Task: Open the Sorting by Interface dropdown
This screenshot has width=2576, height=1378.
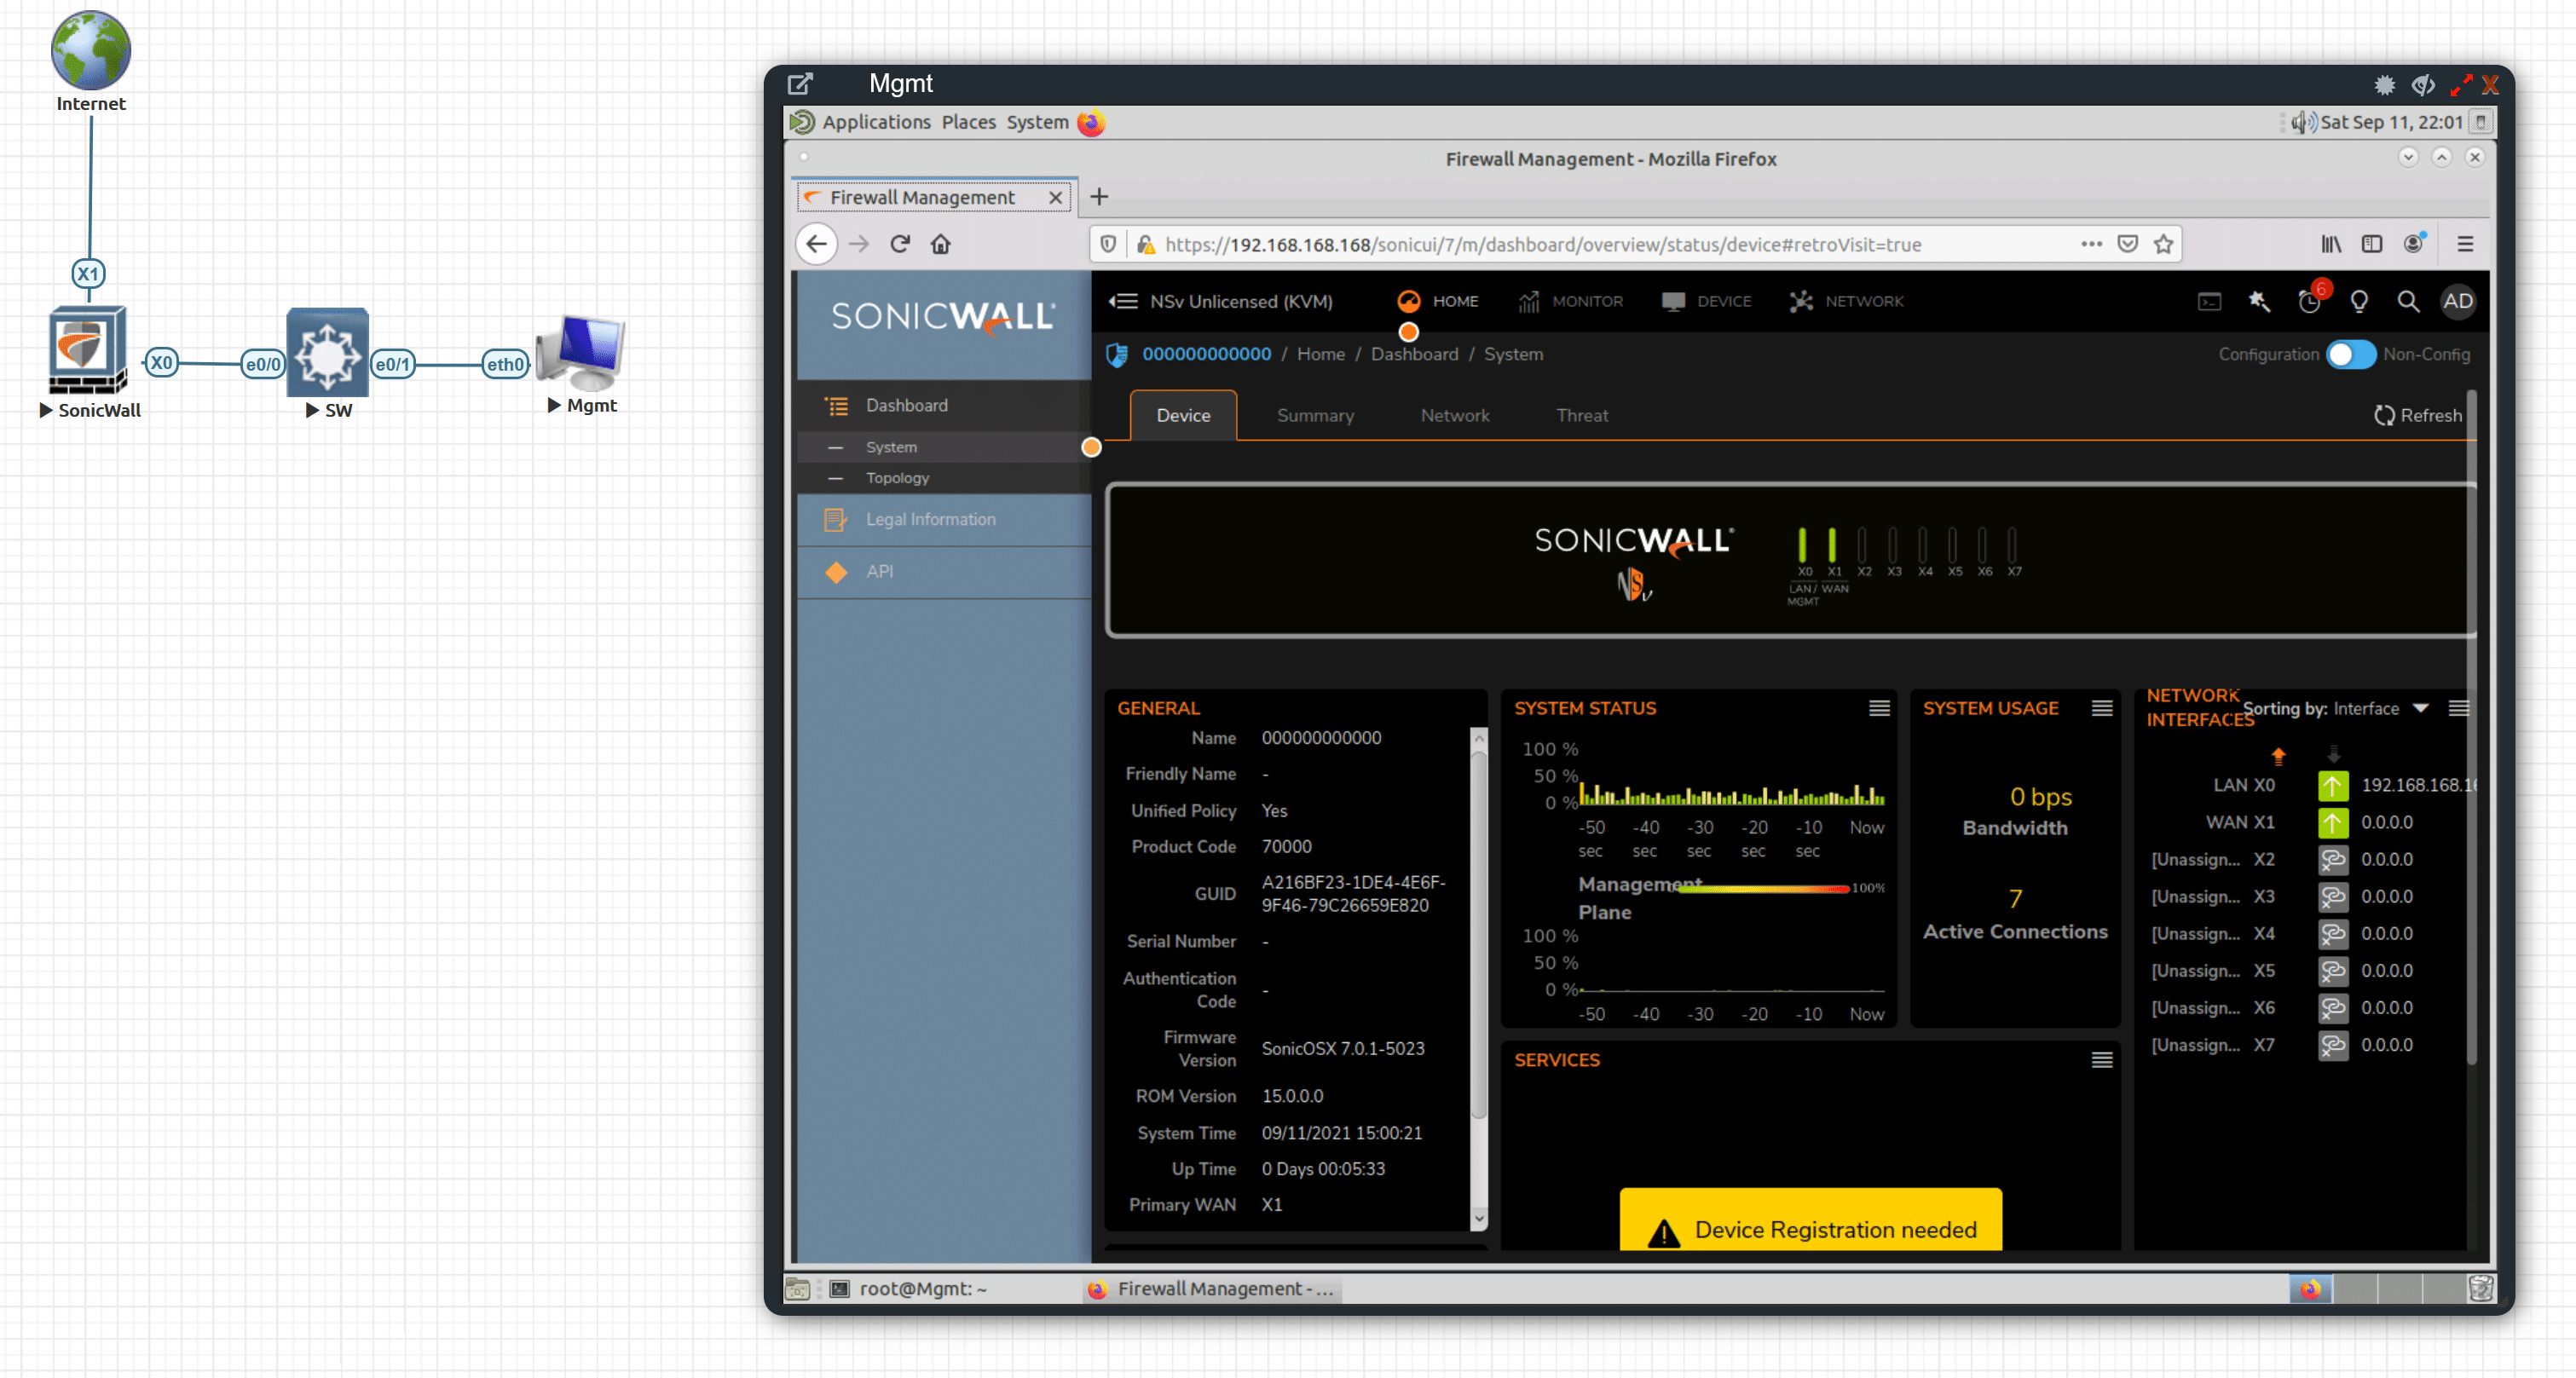Action: (x=2420, y=708)
